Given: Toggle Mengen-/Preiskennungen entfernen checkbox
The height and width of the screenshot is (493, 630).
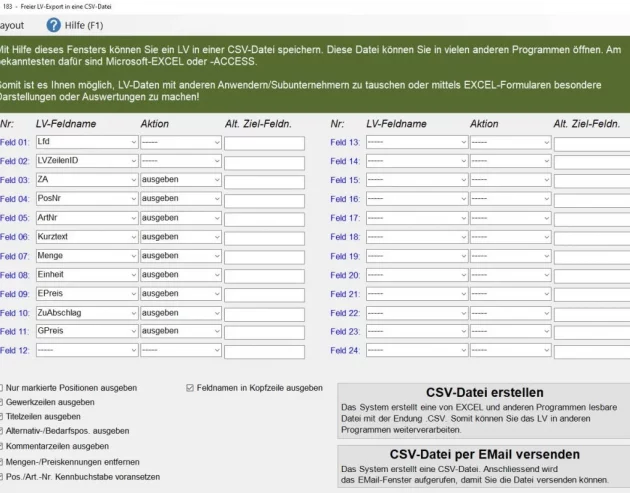Looking at the screenshot, I should click(x=3, y=461).
